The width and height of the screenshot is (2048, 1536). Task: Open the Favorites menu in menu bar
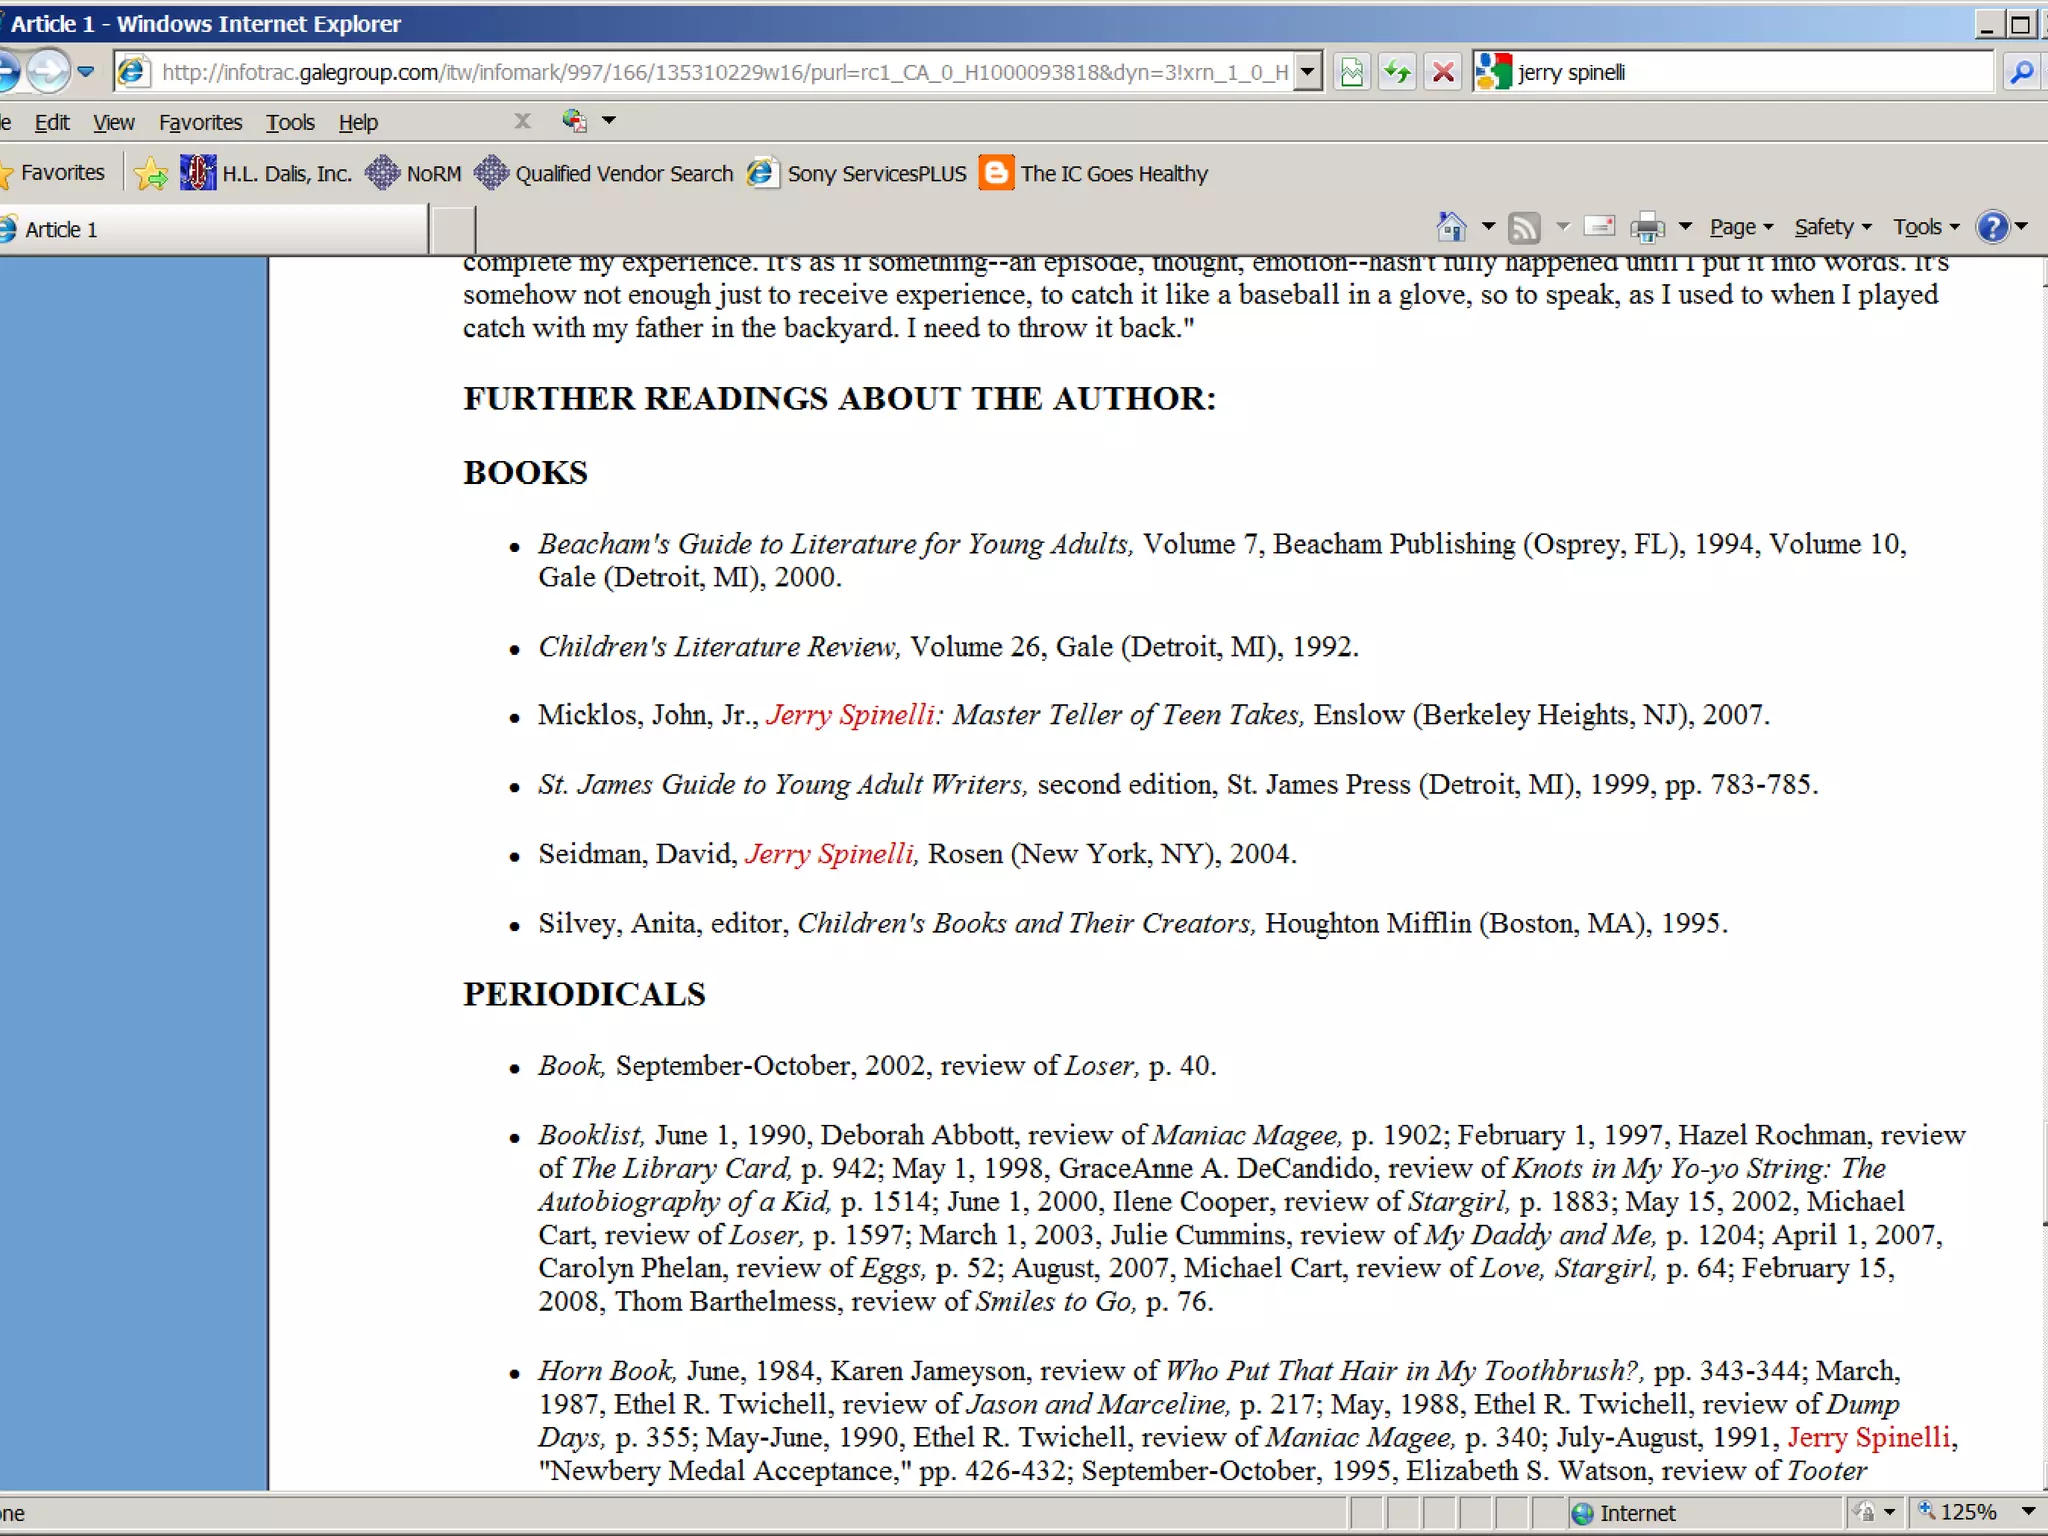pyautogui.click(x=200, y=122)
